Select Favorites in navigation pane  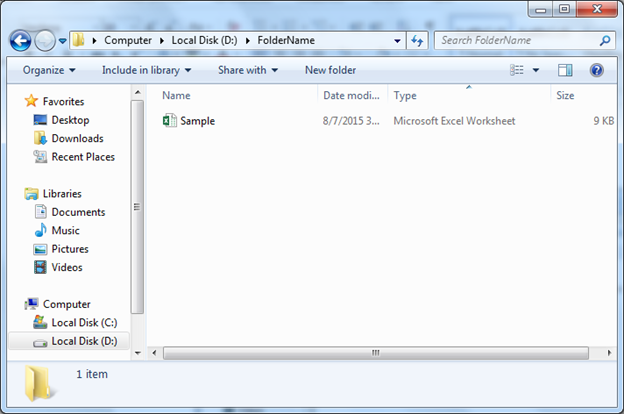[x=64, y=102]
